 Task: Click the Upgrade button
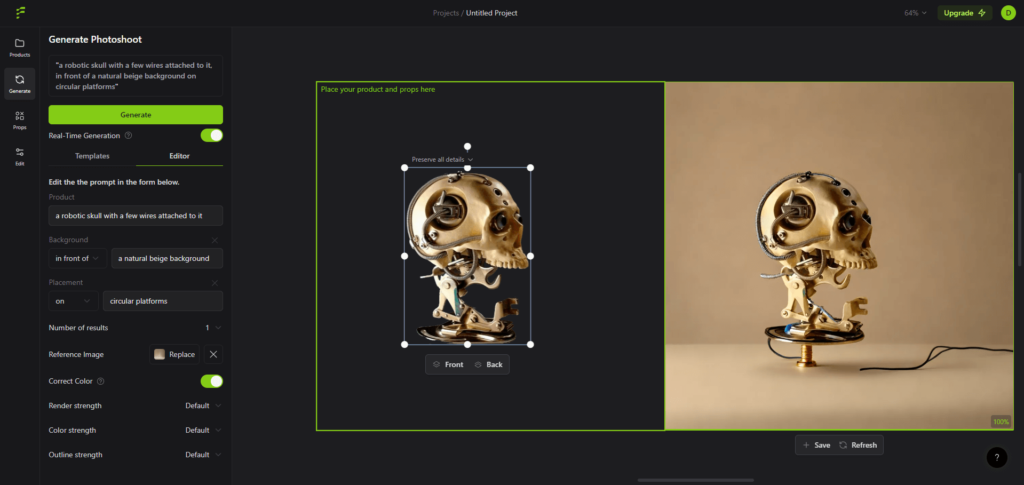(965, 13)
